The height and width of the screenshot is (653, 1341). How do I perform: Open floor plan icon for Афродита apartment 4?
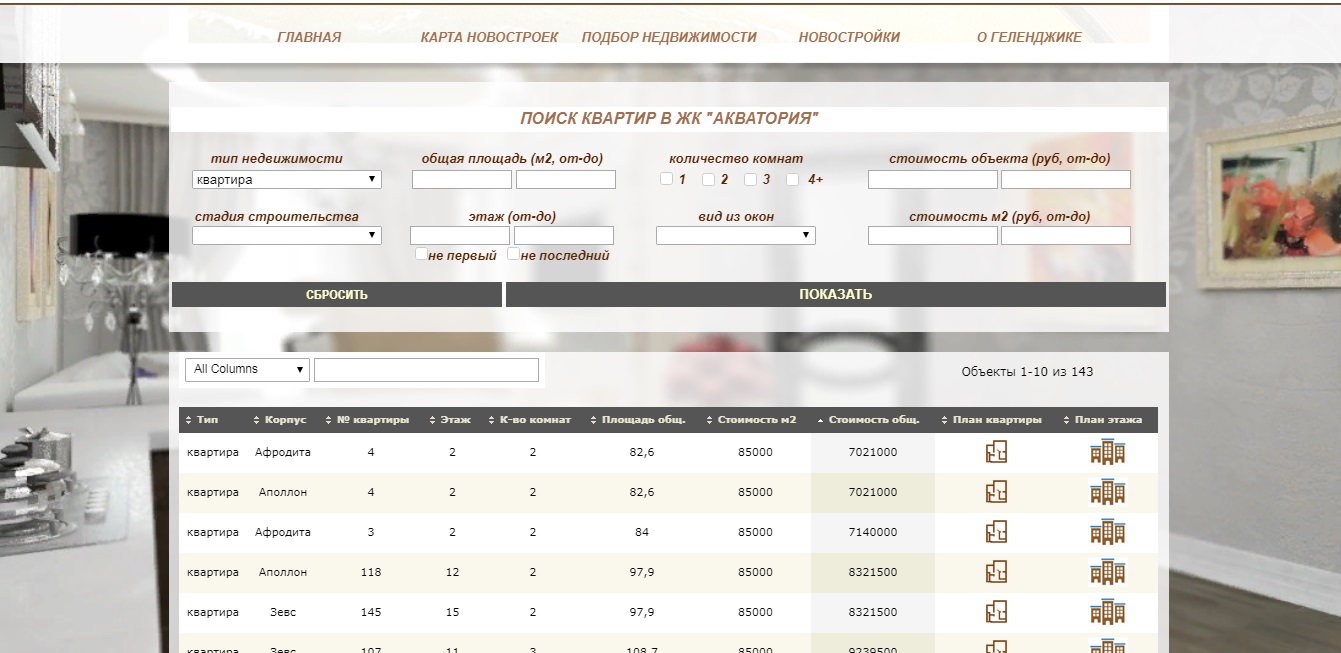[x=1107, y=452]
